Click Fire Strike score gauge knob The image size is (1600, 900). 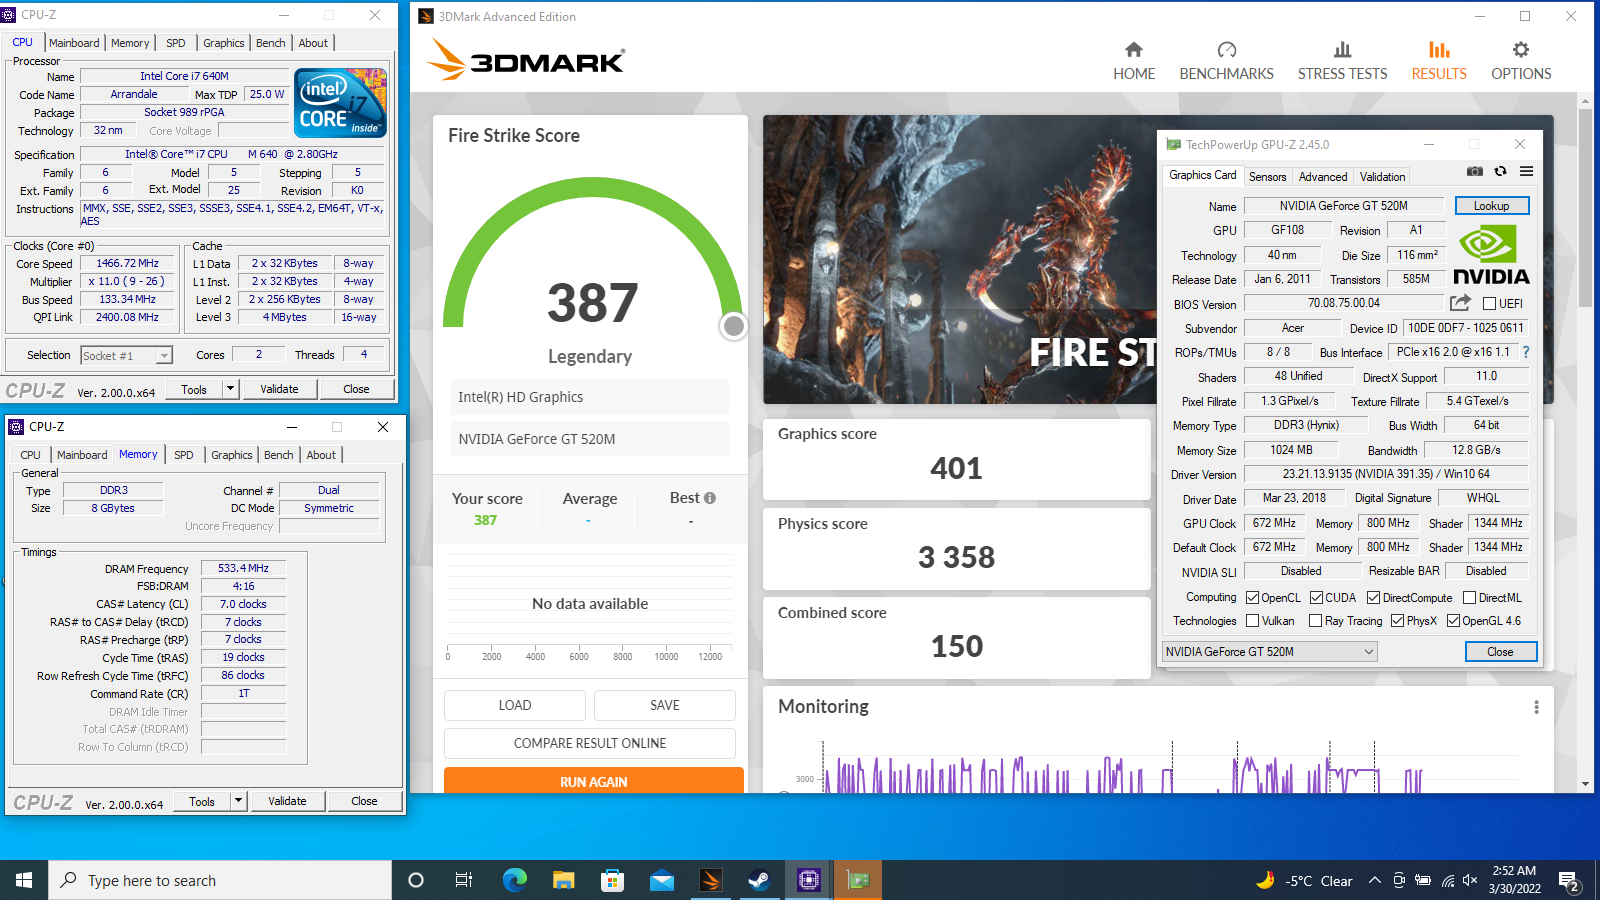tap(734, 326)
